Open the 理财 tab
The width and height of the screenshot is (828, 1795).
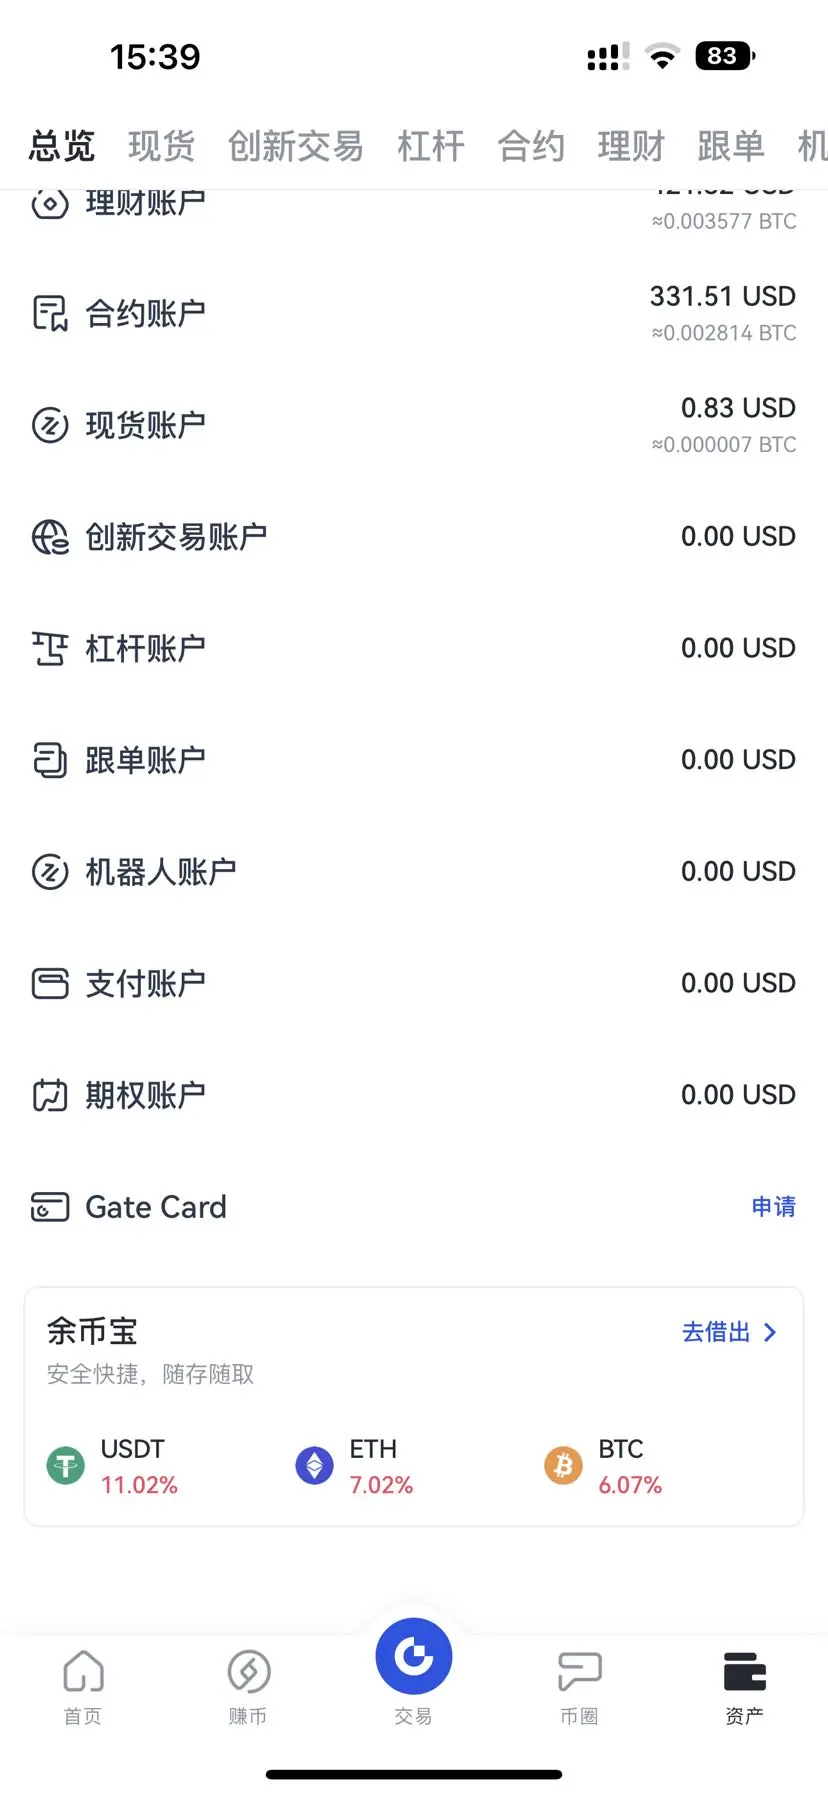click(631, 146)
